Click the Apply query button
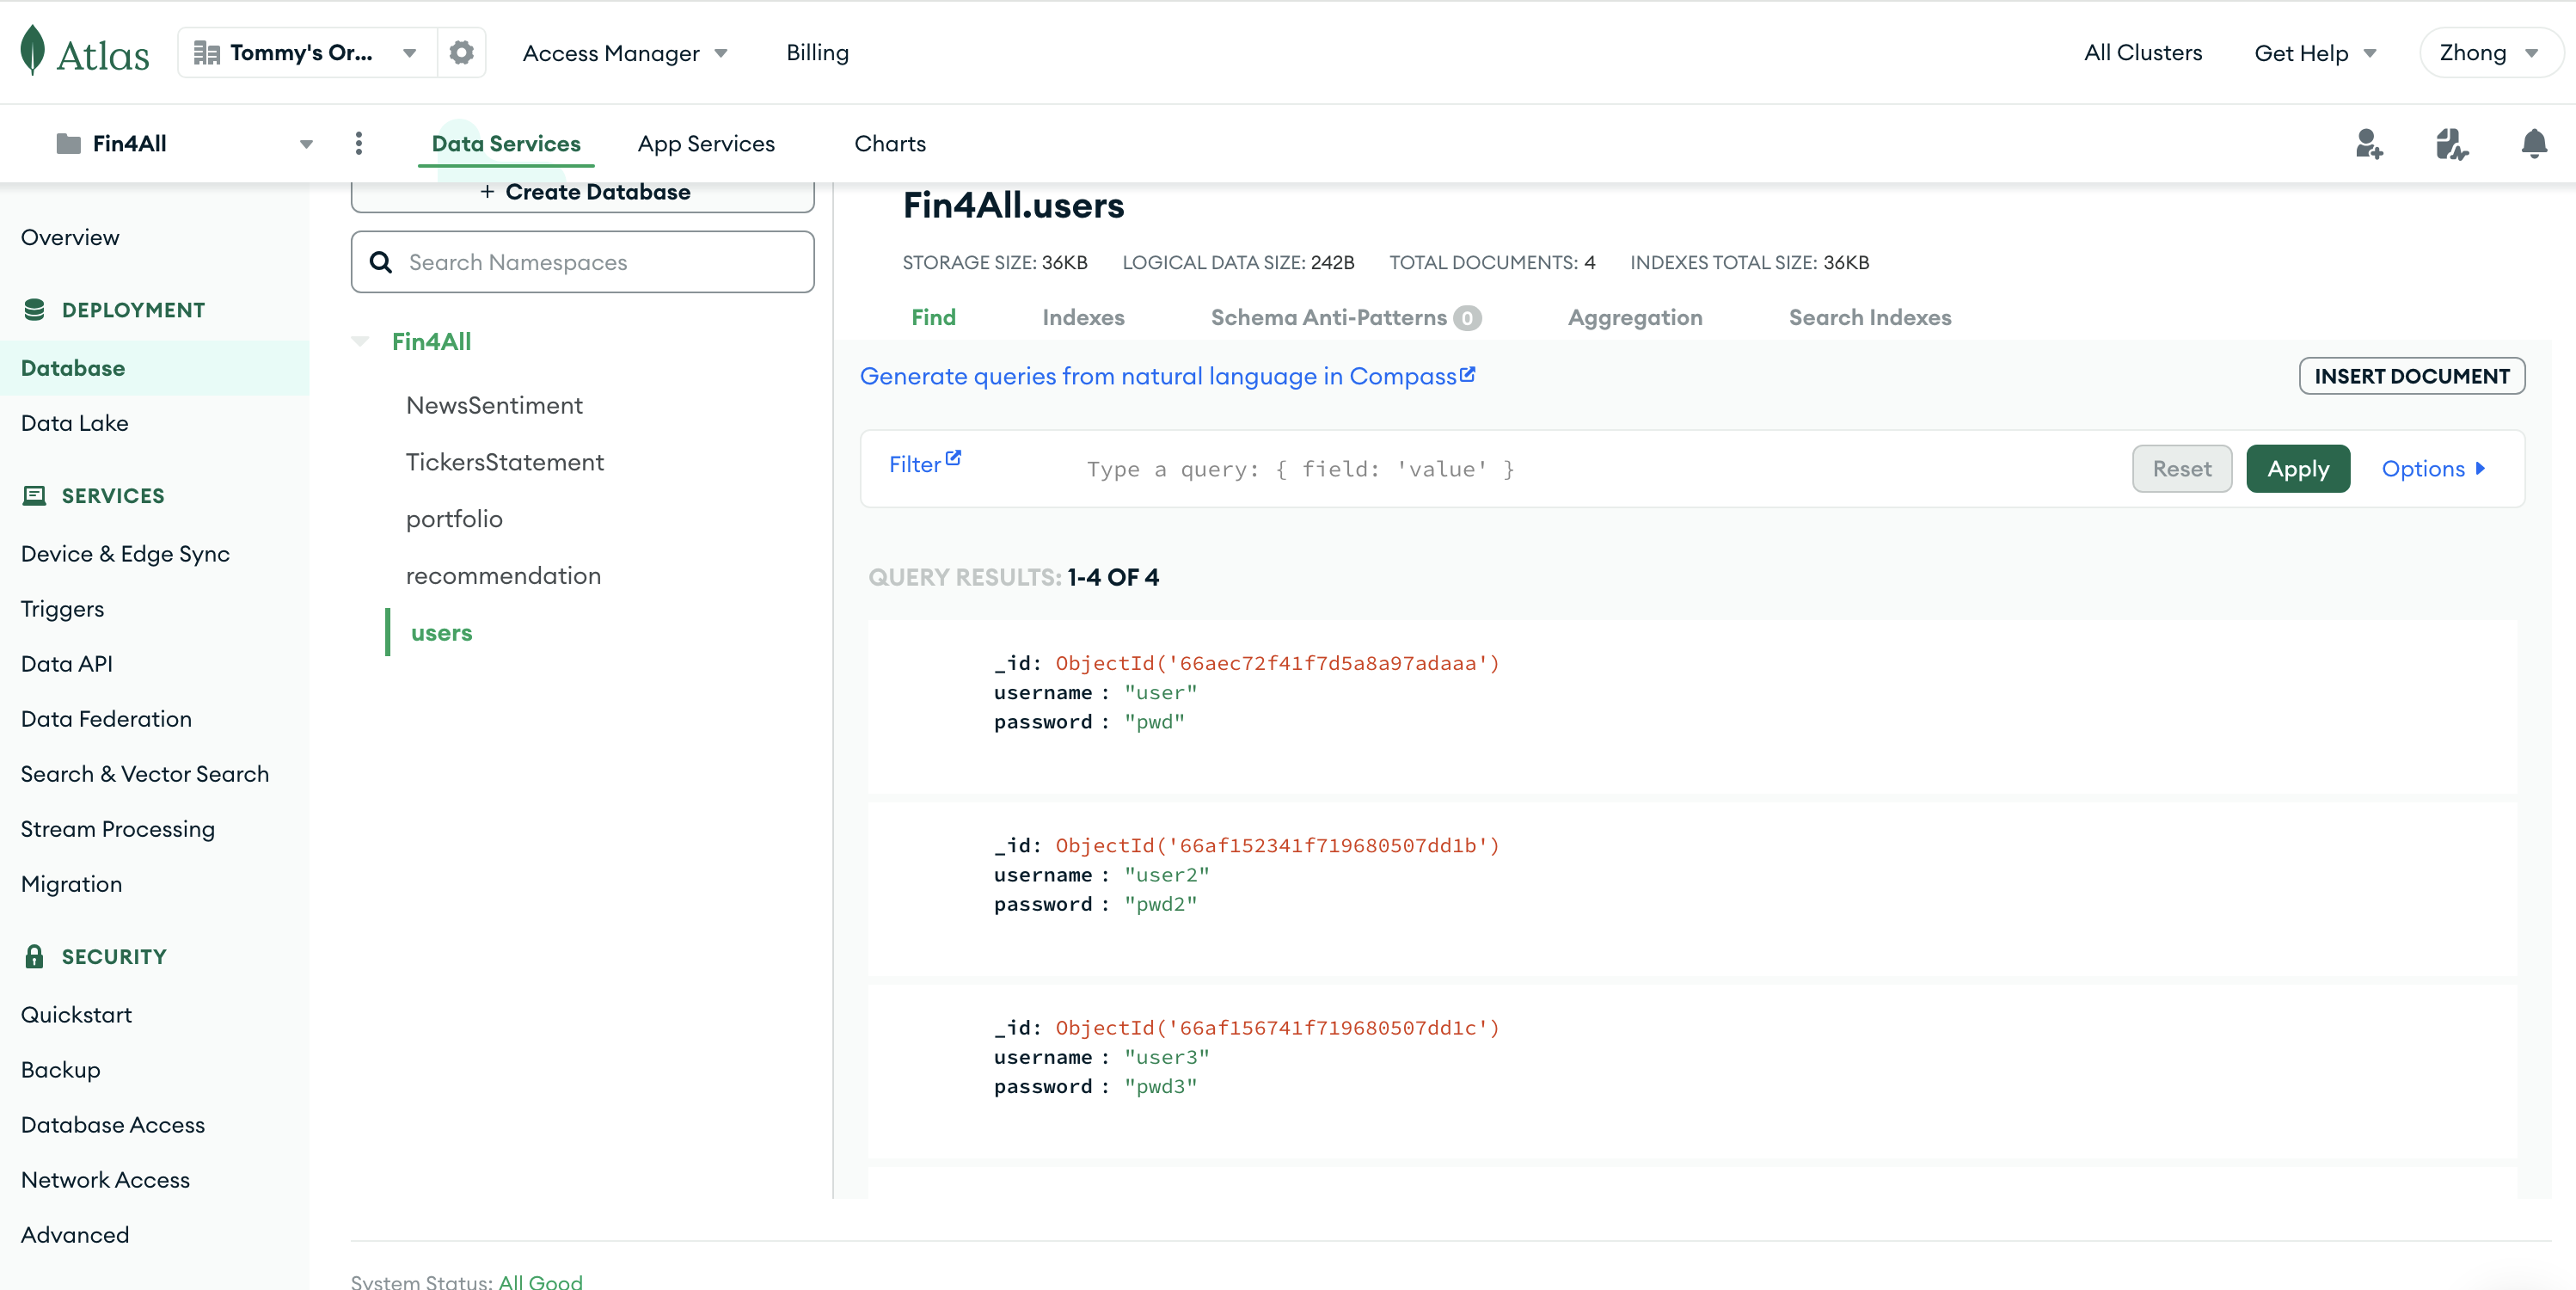Viewport: 2576px width, 1290px height. [x=2297, y=468]
